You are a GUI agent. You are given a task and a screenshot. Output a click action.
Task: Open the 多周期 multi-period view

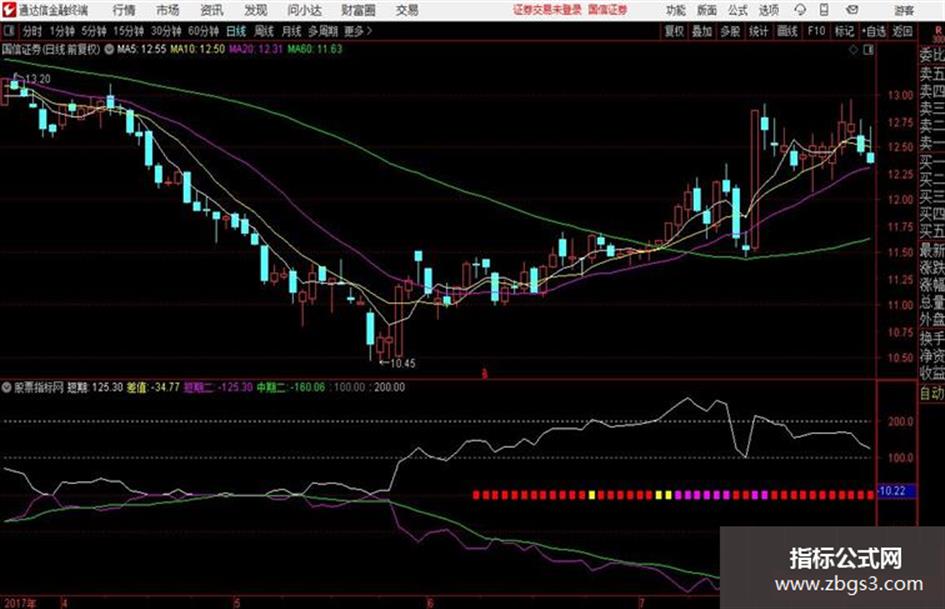pyautogui.click(x=323, y=31)
